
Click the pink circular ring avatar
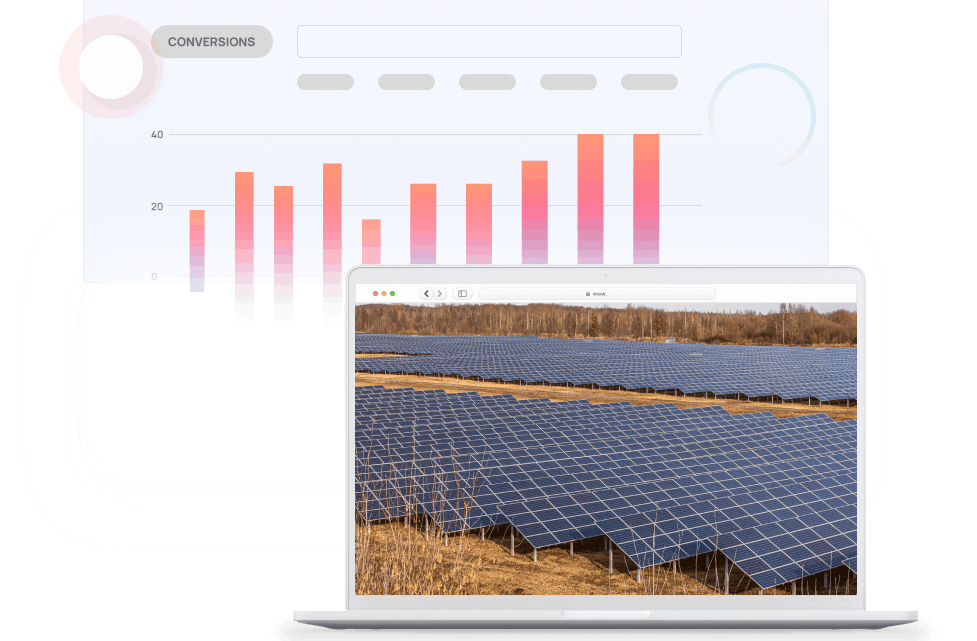point(111,68)
